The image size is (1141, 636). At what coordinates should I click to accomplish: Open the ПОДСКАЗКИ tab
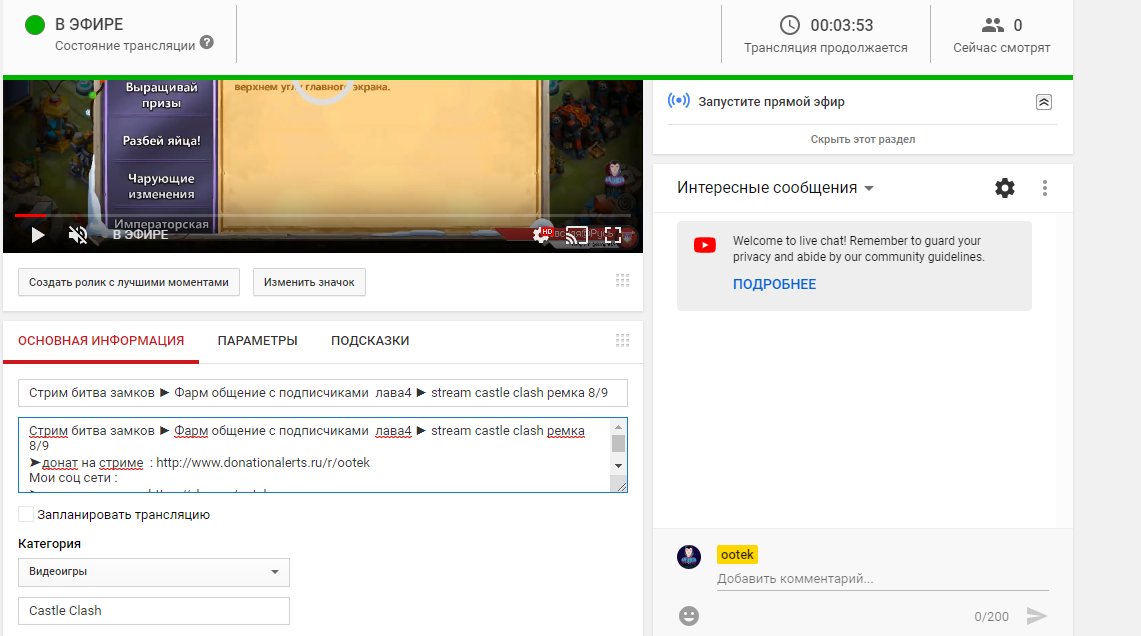pos(370,341)
